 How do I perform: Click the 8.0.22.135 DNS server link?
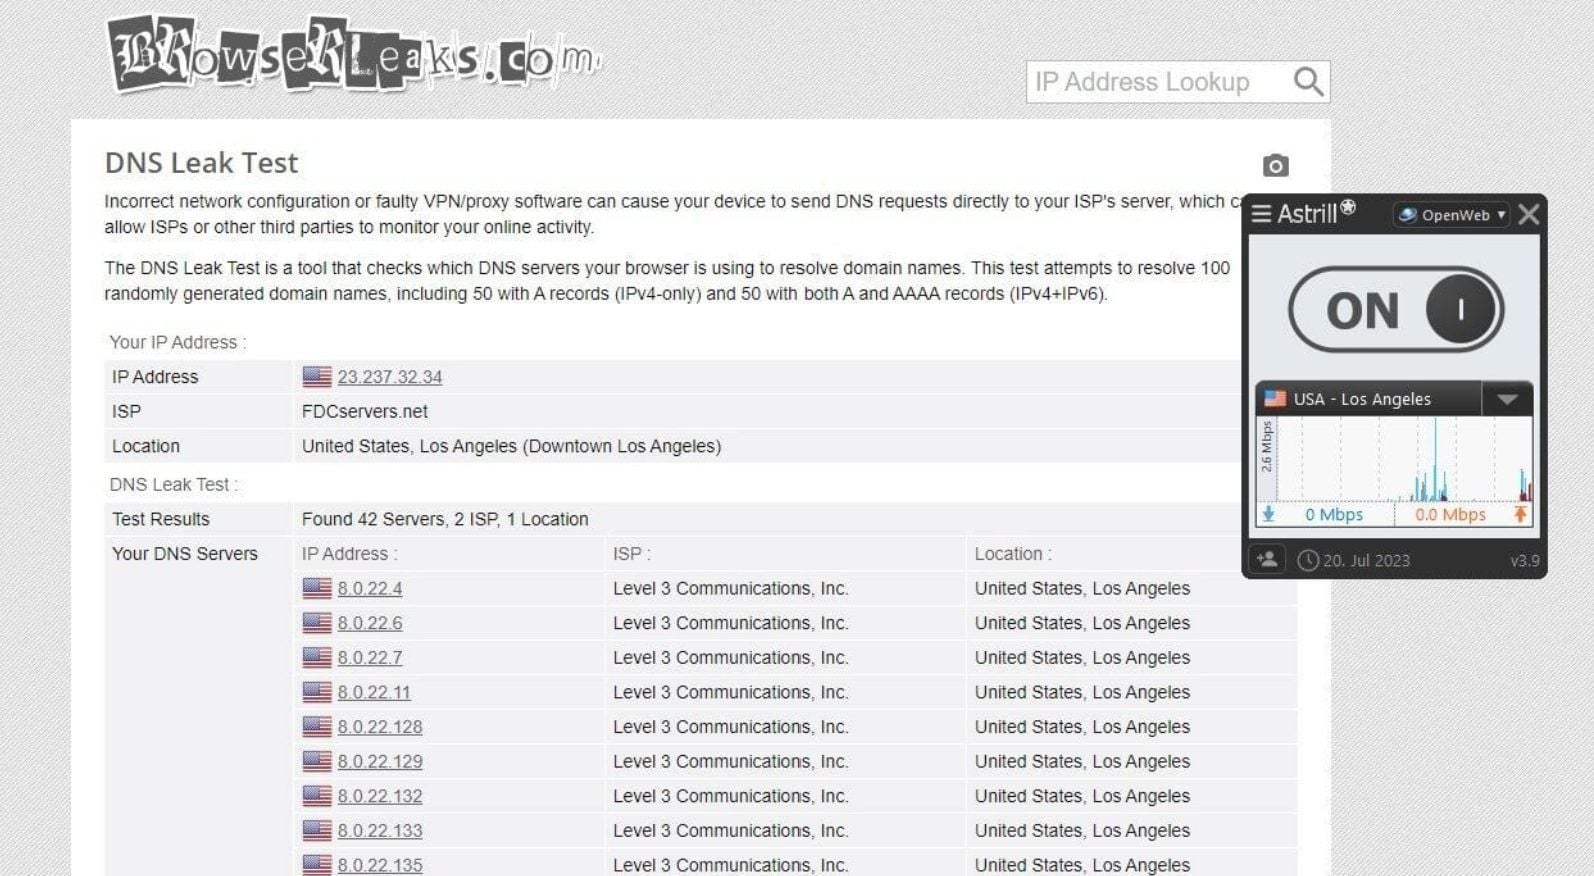380,864
